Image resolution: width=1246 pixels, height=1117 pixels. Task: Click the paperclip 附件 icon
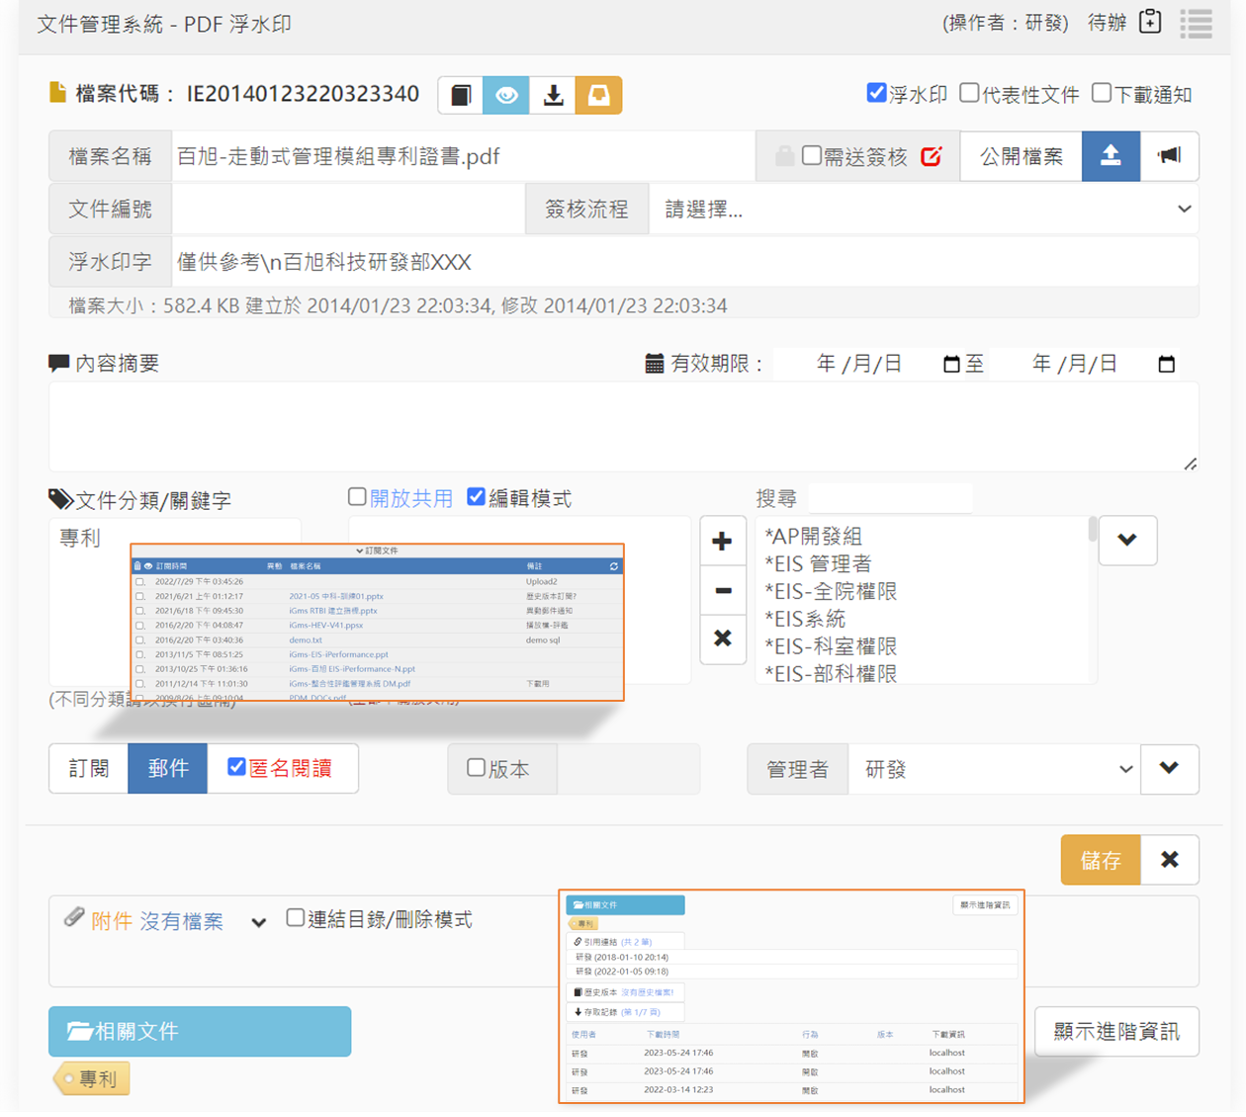(74, 917)
